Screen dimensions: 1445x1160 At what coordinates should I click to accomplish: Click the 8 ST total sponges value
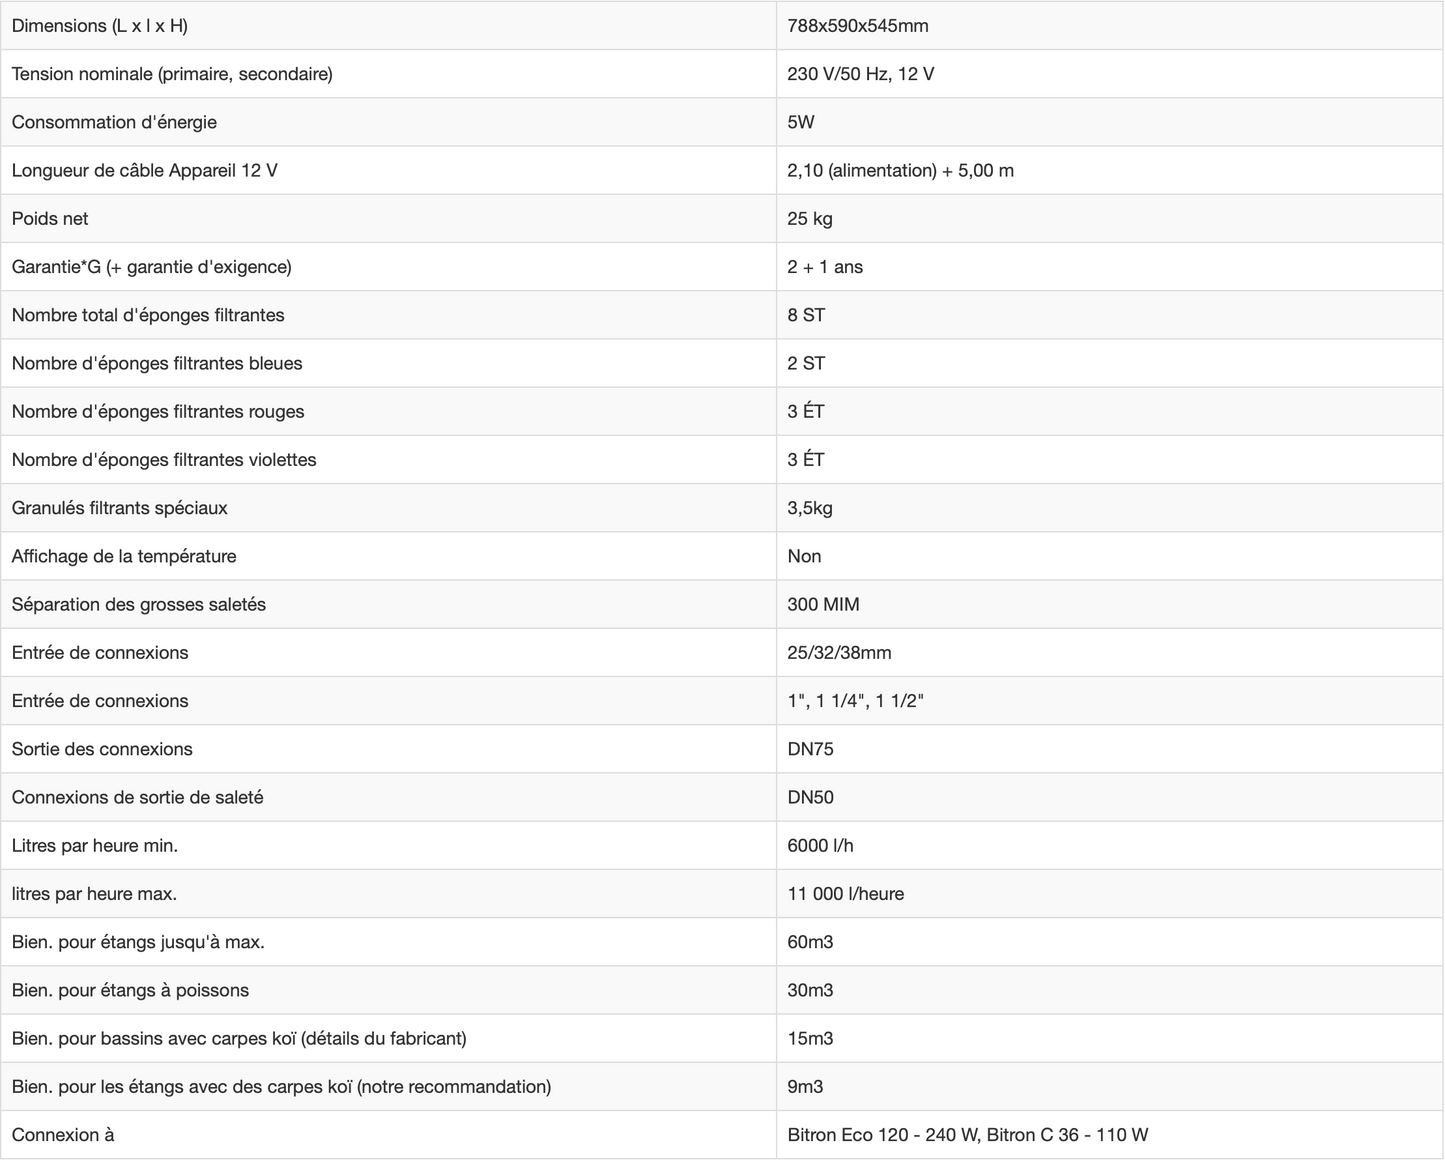point(805,315)
